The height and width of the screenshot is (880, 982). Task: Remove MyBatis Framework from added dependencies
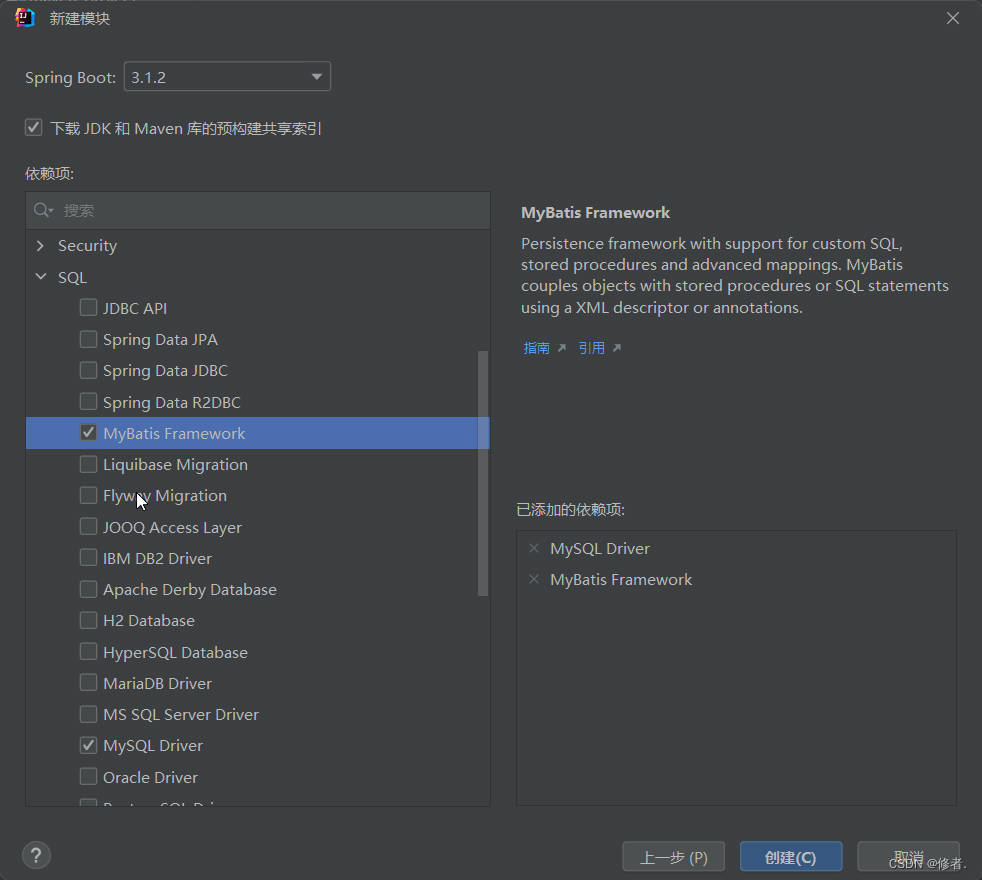pyautogui.click(x=534, y=579)
